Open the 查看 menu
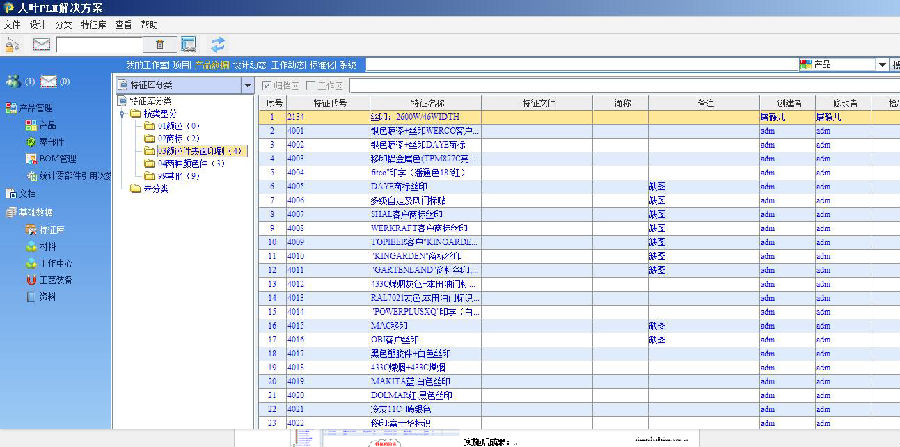Screen dimensions: 900x447 click(121, 23)
